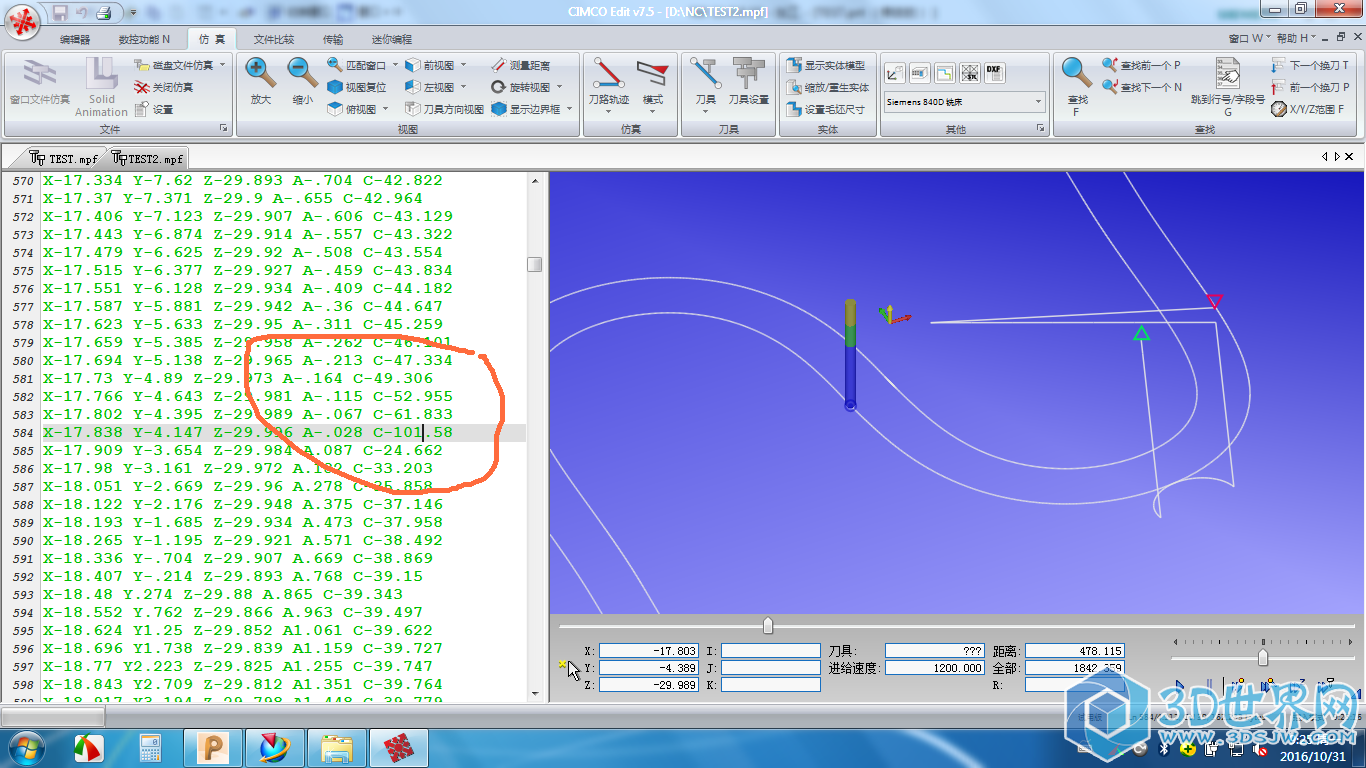Switch to 刀具方向视图 tool direction view

tap(445, 109)
